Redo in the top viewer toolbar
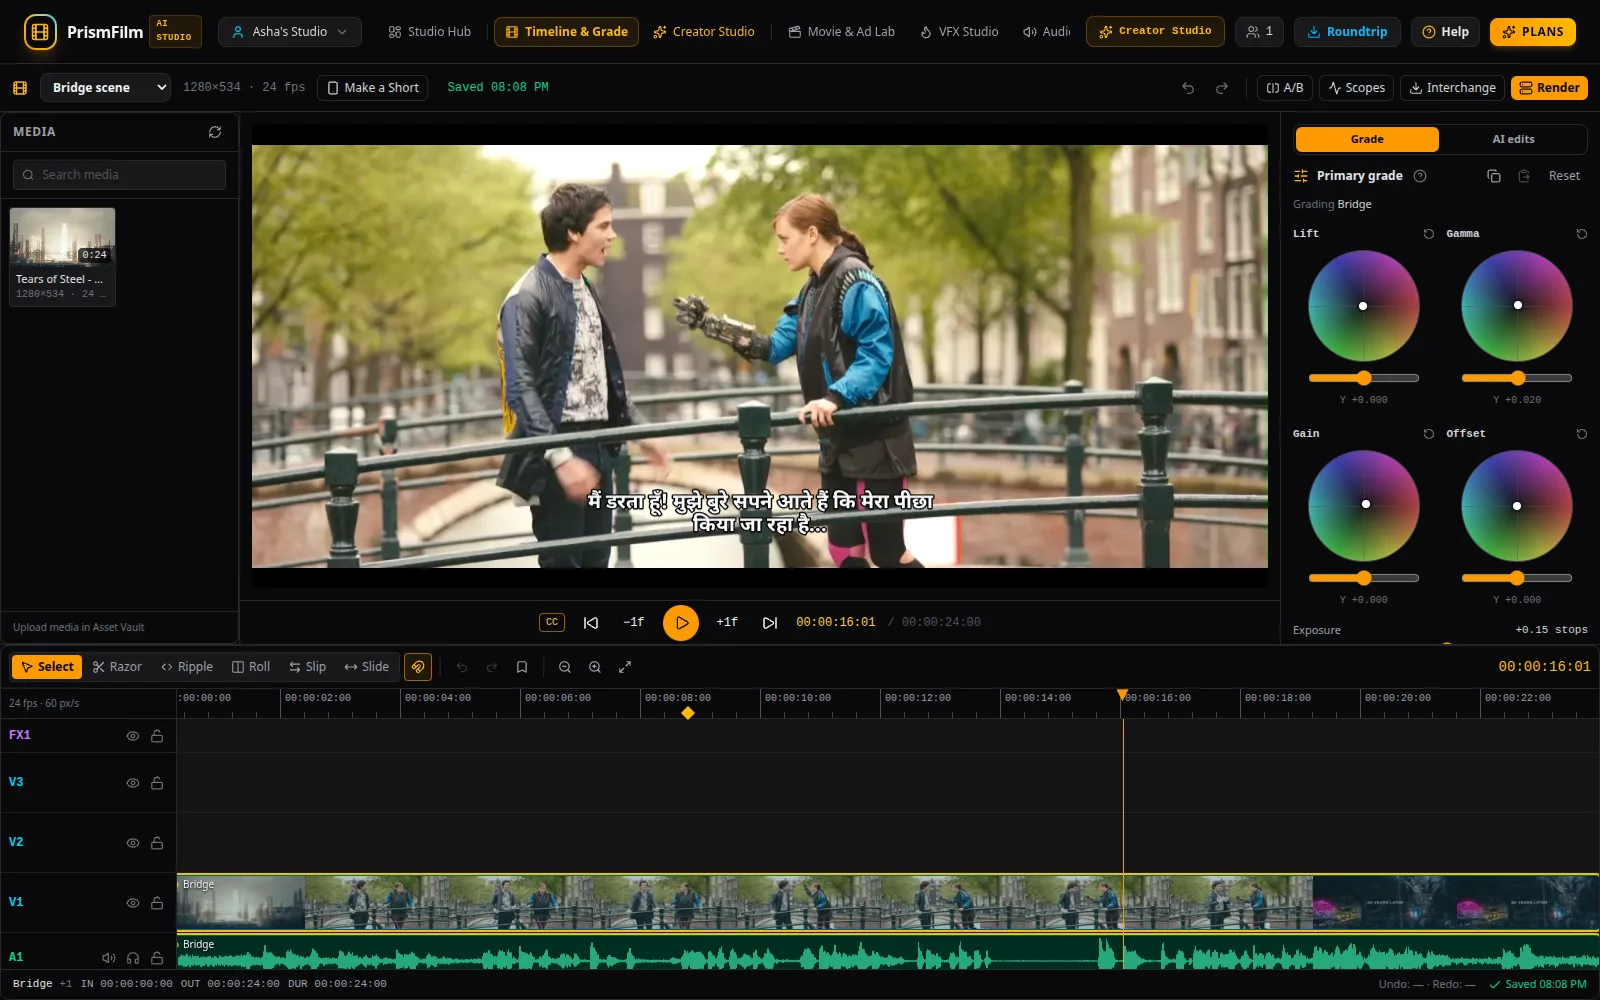This screenshot has height=1000, width=1600. [x=1222, y=88]
